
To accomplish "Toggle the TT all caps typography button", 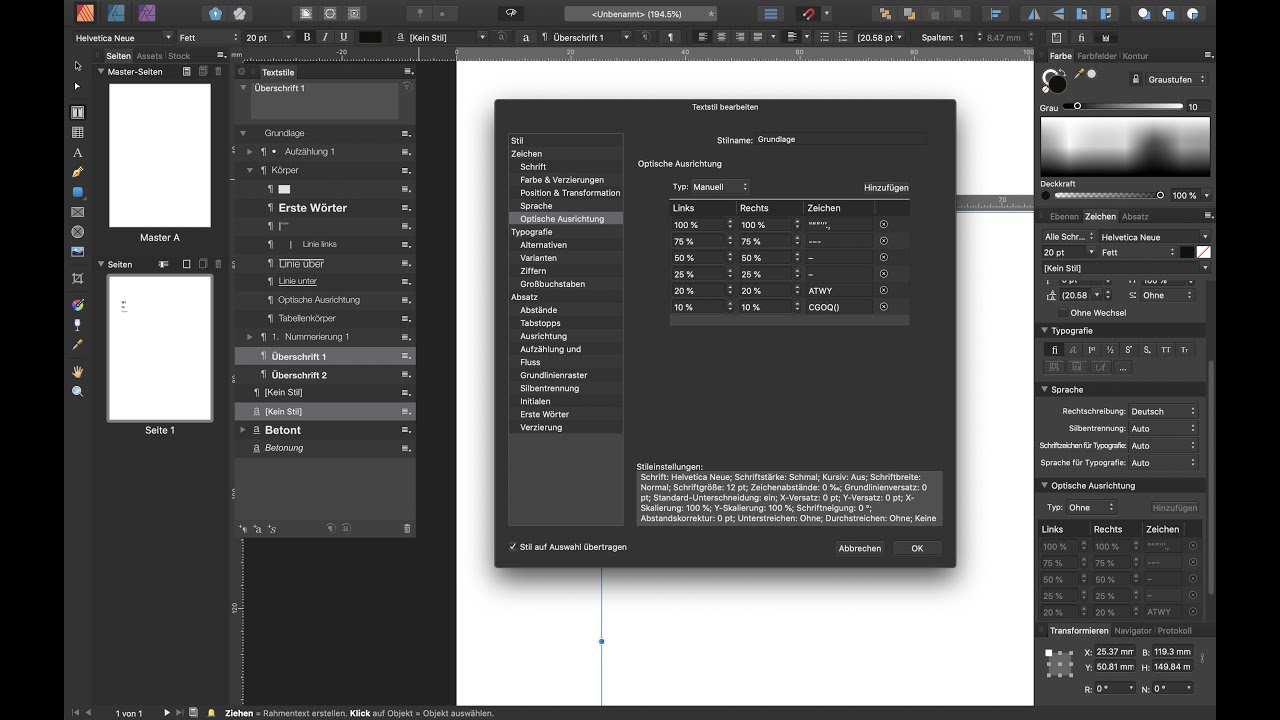I will click(x=1166, y=350).
